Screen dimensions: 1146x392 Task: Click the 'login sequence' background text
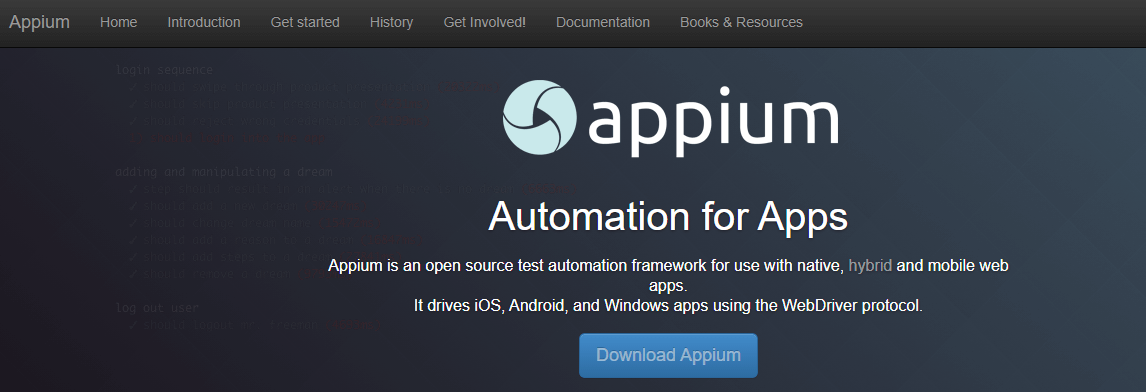[x=164, y=70]
